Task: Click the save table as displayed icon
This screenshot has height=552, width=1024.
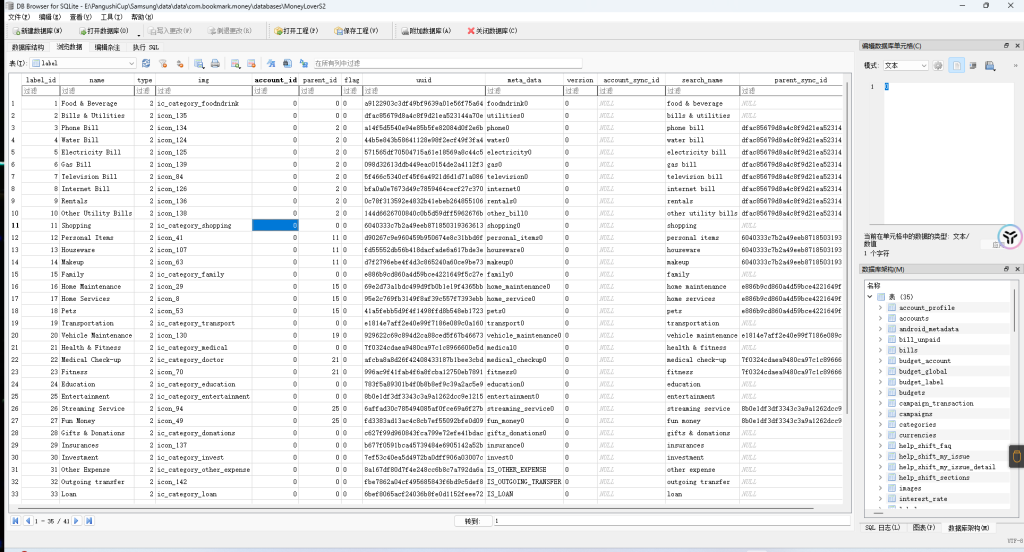Action: (x=199, y=63)
